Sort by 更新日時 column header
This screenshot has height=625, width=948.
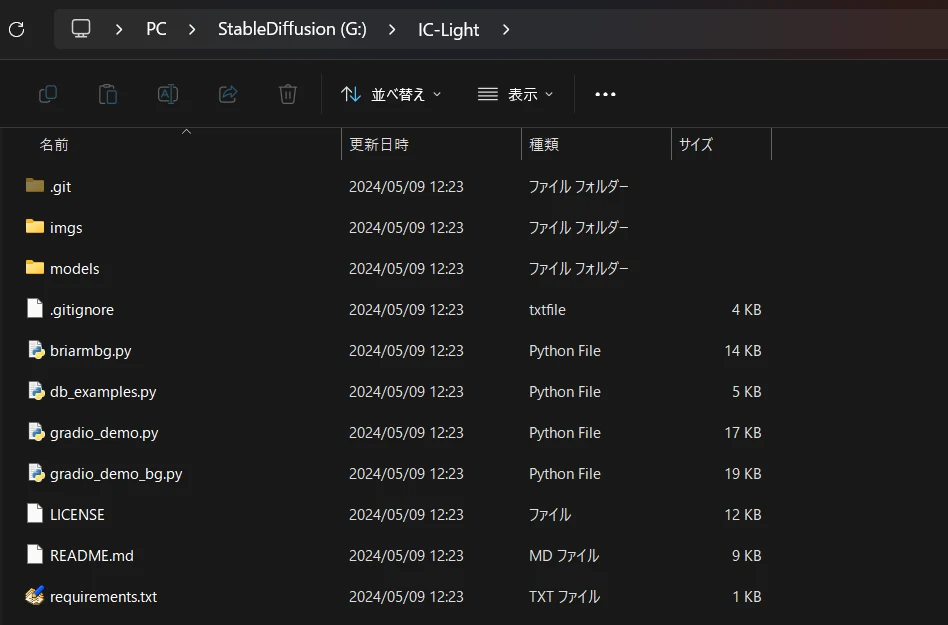379,144
